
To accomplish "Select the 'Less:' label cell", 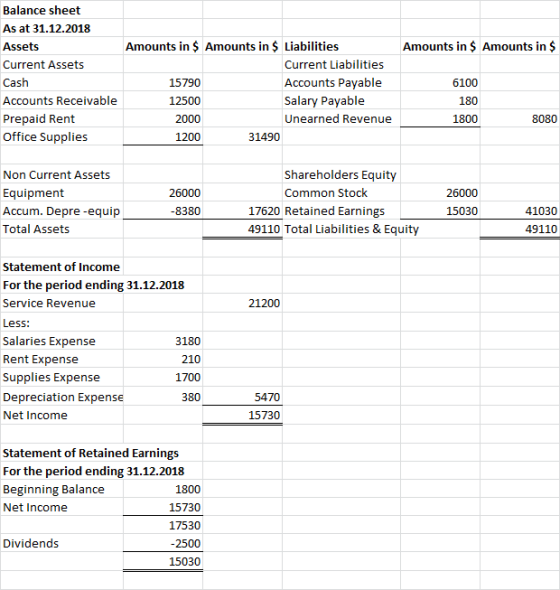I will point(16,323).
